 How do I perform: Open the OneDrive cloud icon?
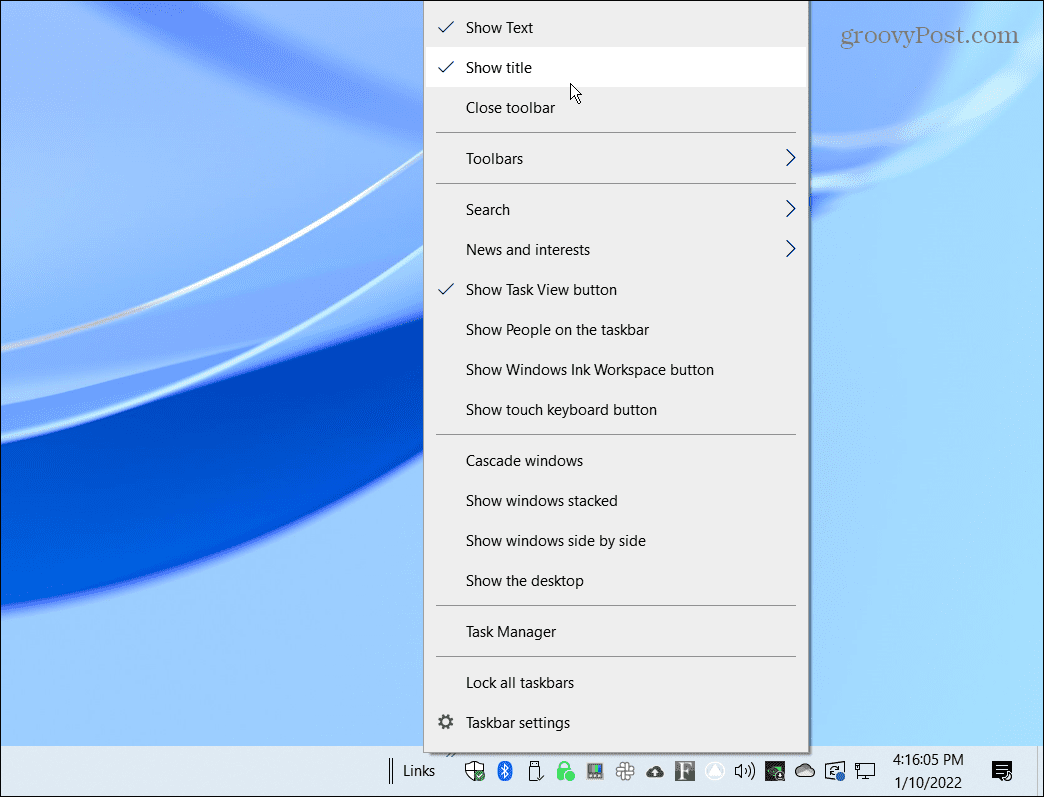pyautogui.click(x=805, y=771)
